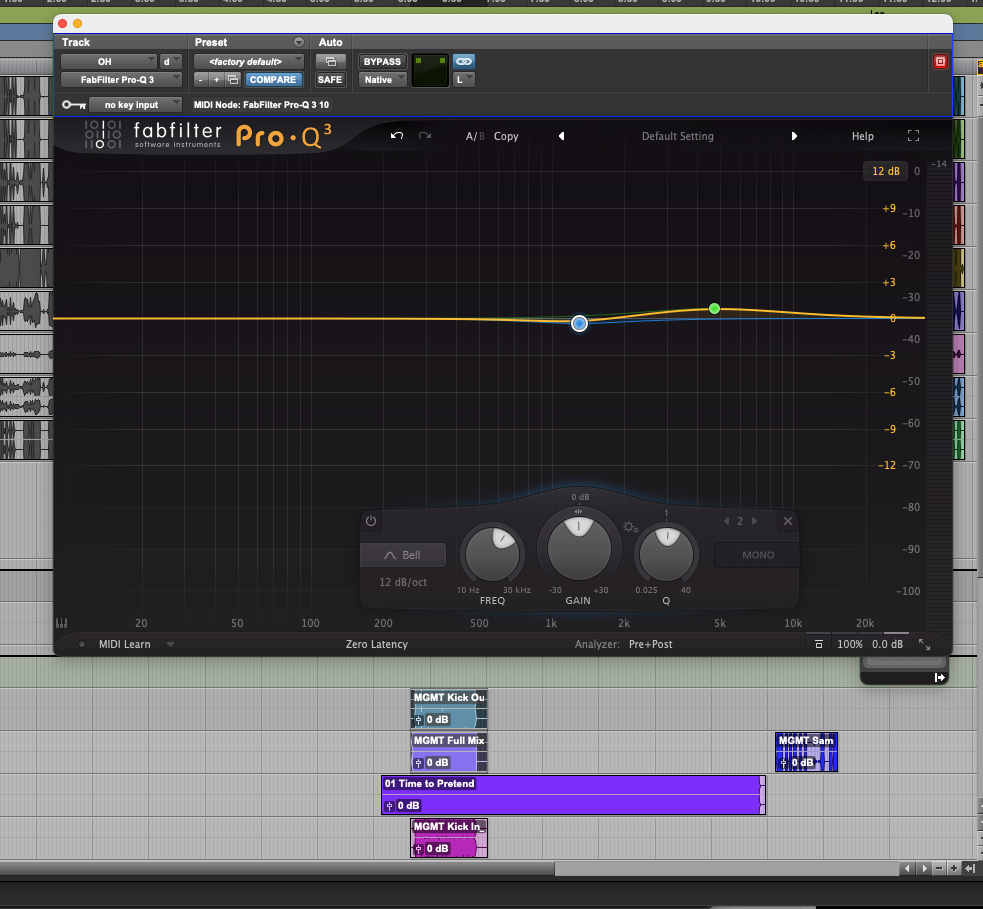The width and height of the screenshot is (983, 909).
Task: Toggle the BYPASS button
Action: coord(382,61)
